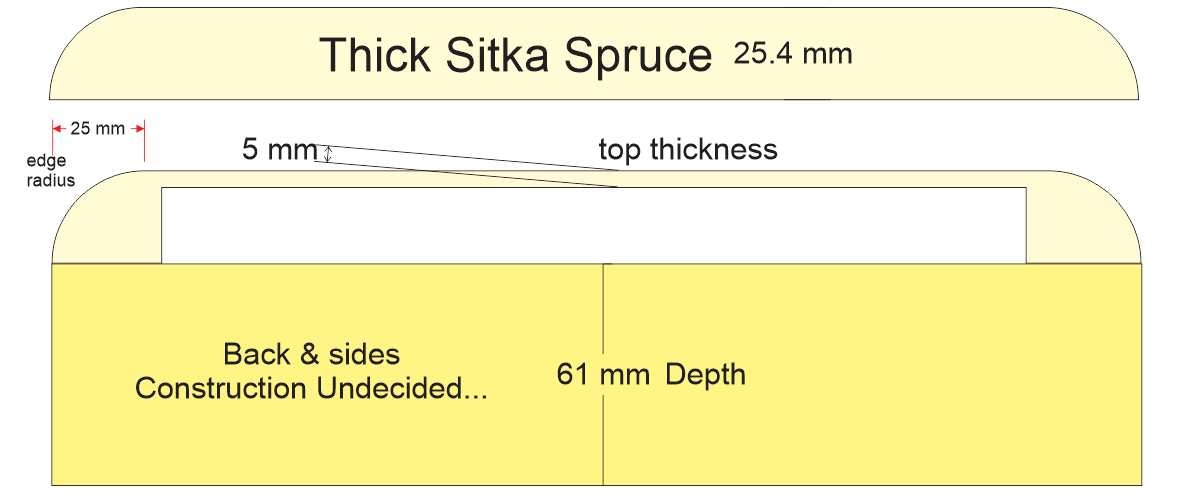
Task: Click the right red dimension arrow
Action: click(137, 129)
